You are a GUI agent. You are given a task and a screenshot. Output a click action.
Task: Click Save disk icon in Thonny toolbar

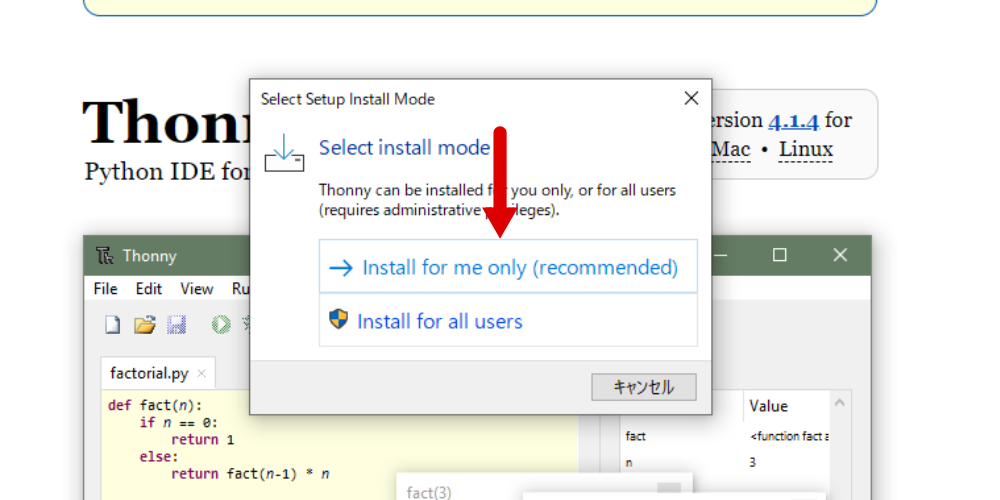[176, 325]
